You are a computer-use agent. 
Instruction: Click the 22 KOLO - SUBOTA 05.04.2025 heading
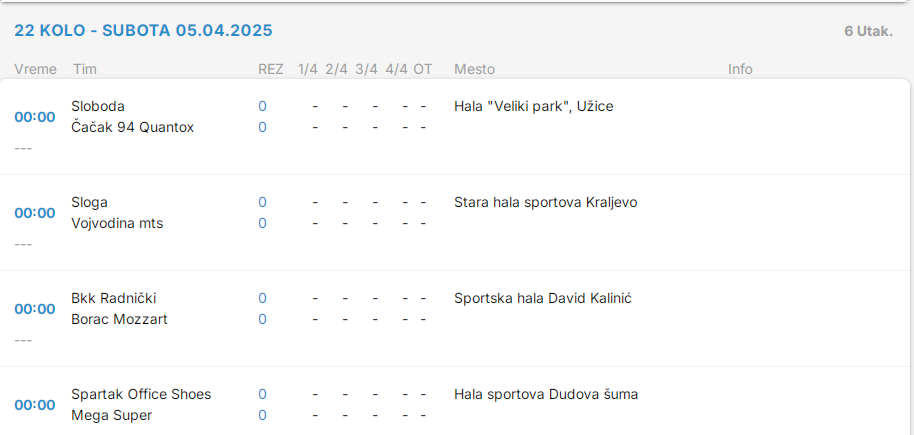coord(143,30)
